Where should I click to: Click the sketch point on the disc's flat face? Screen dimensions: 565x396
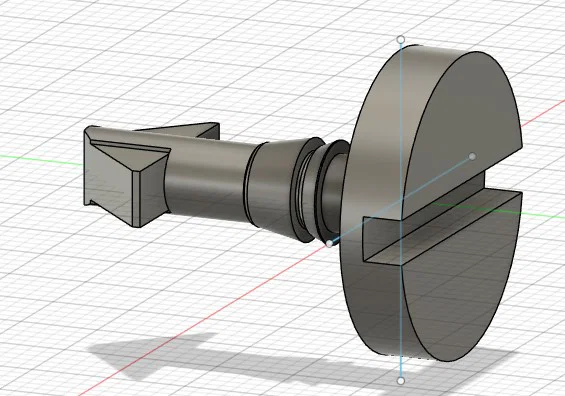[472, 156]
